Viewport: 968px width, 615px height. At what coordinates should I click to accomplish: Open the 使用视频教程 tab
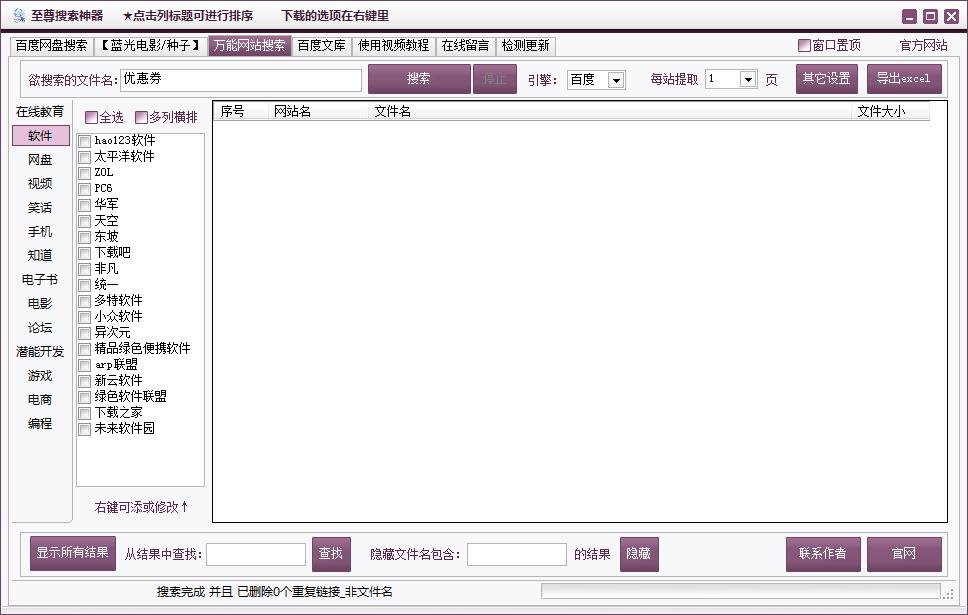[393, 45]
